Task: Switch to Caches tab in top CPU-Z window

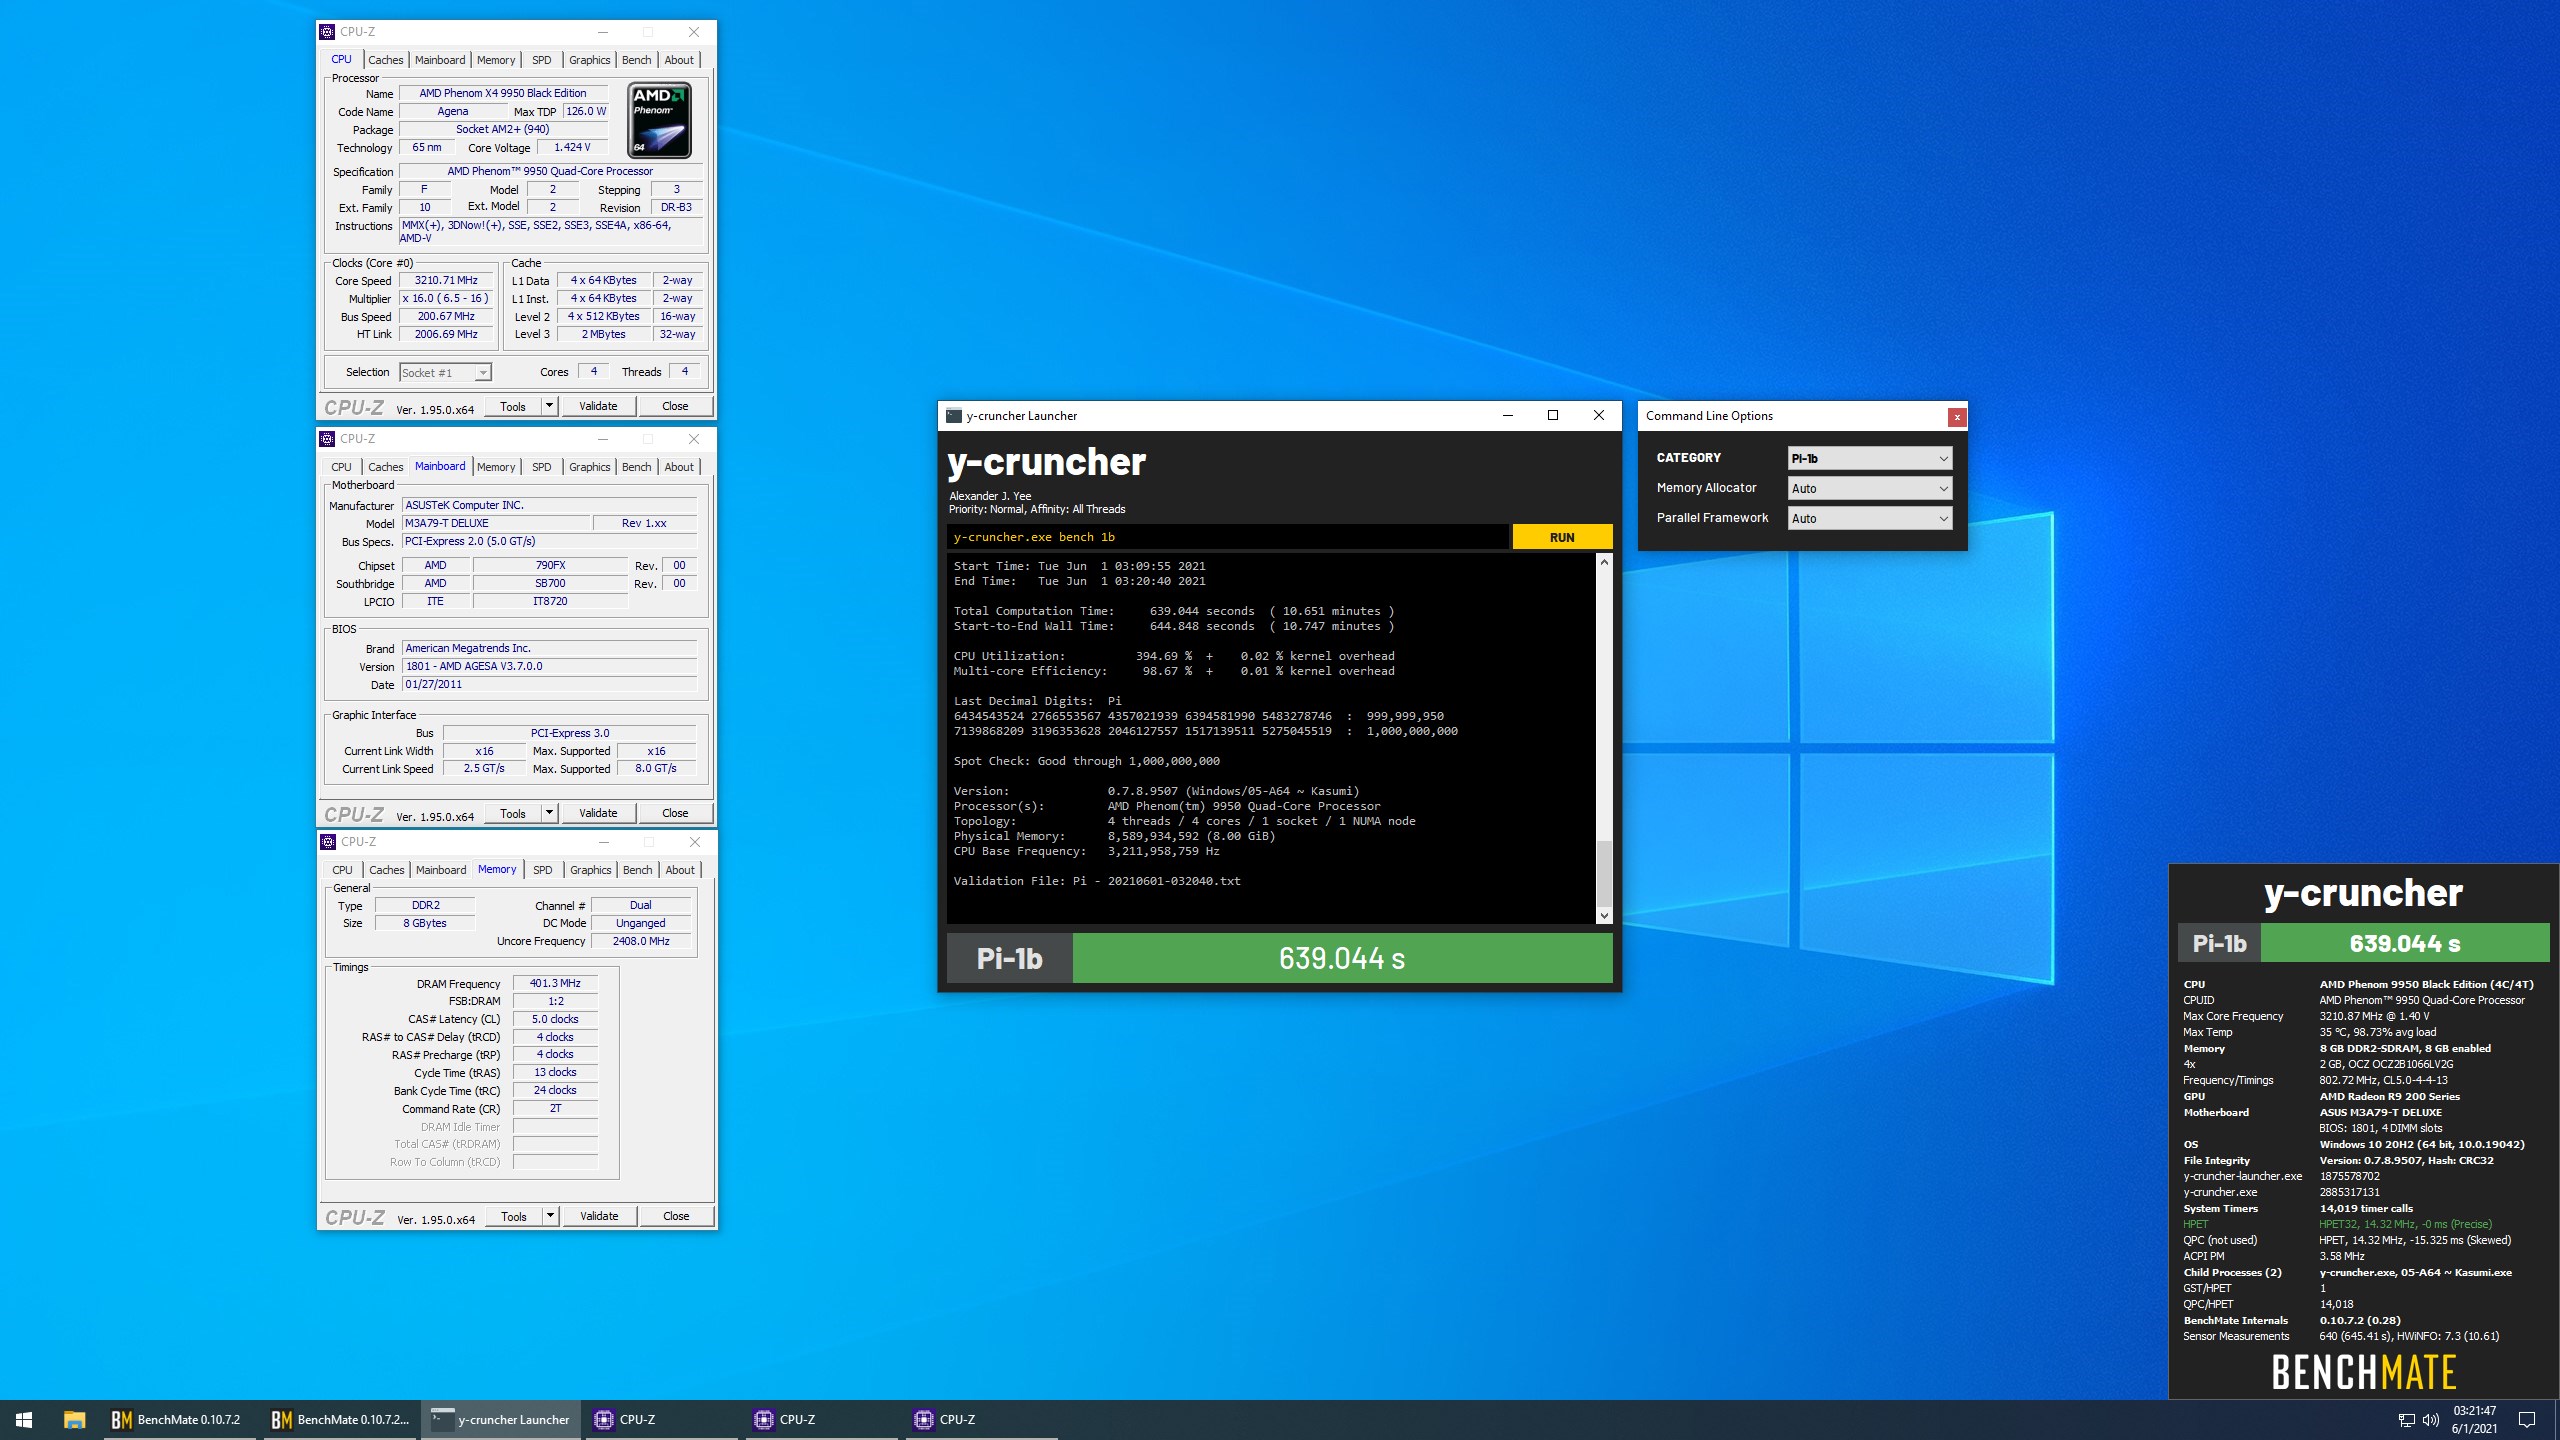Action: coord(385,60)
